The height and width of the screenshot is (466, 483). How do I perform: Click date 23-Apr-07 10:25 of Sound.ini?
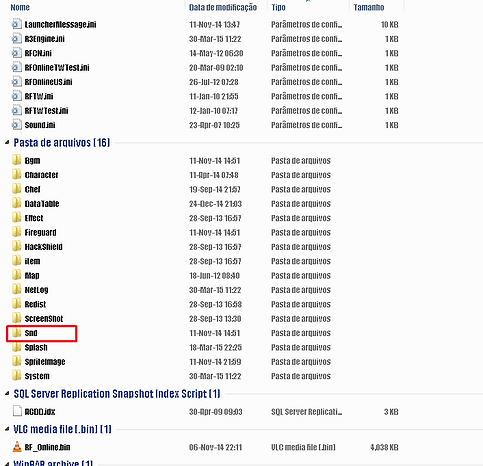pyautogui.click(x=214, y=125)
